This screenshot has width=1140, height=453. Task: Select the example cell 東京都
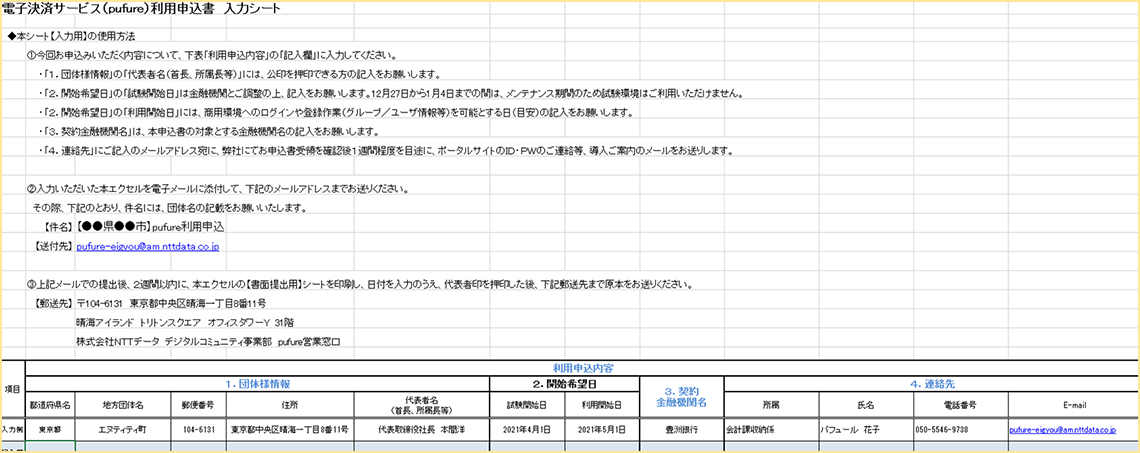click(x=50, y=430)
